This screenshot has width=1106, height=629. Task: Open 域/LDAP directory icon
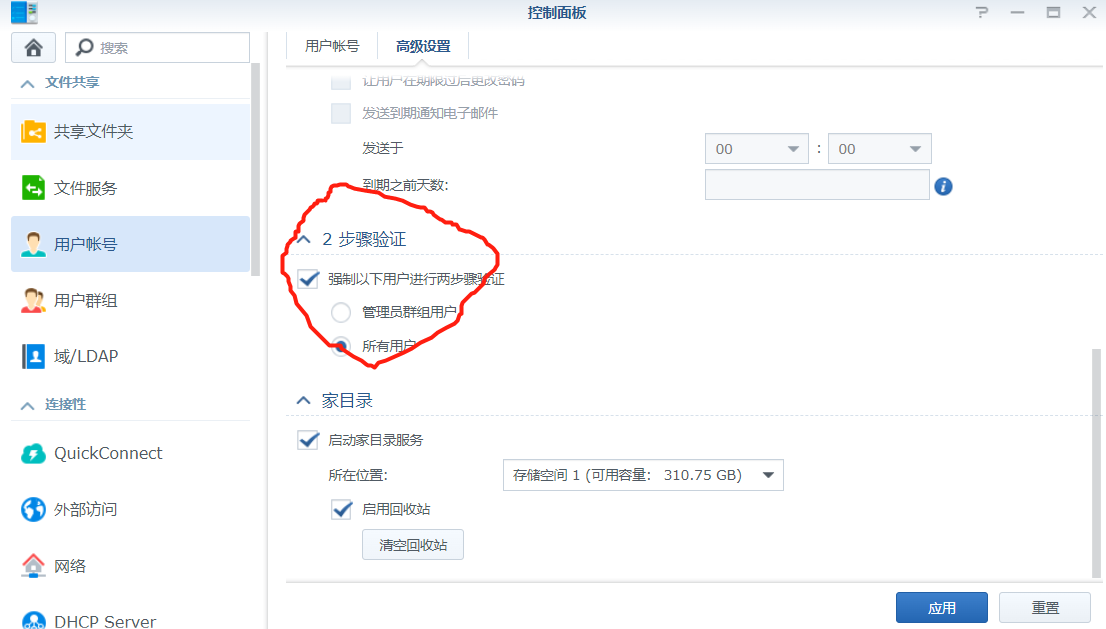34,356
